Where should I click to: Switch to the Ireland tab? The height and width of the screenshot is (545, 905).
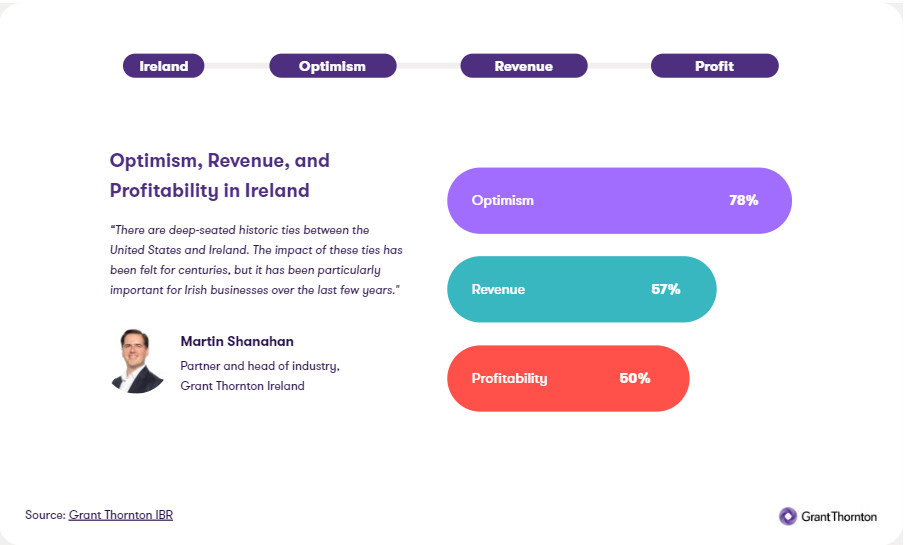click(163, 66)
